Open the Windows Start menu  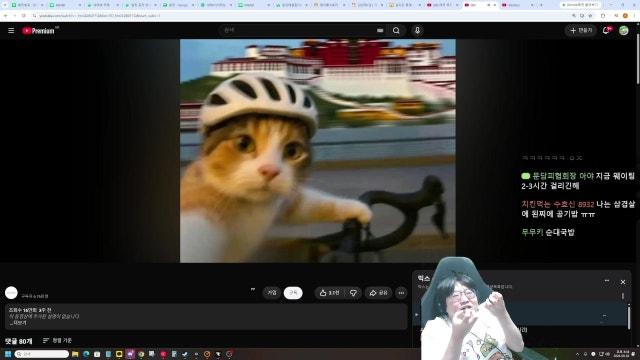tap(7, 354)
